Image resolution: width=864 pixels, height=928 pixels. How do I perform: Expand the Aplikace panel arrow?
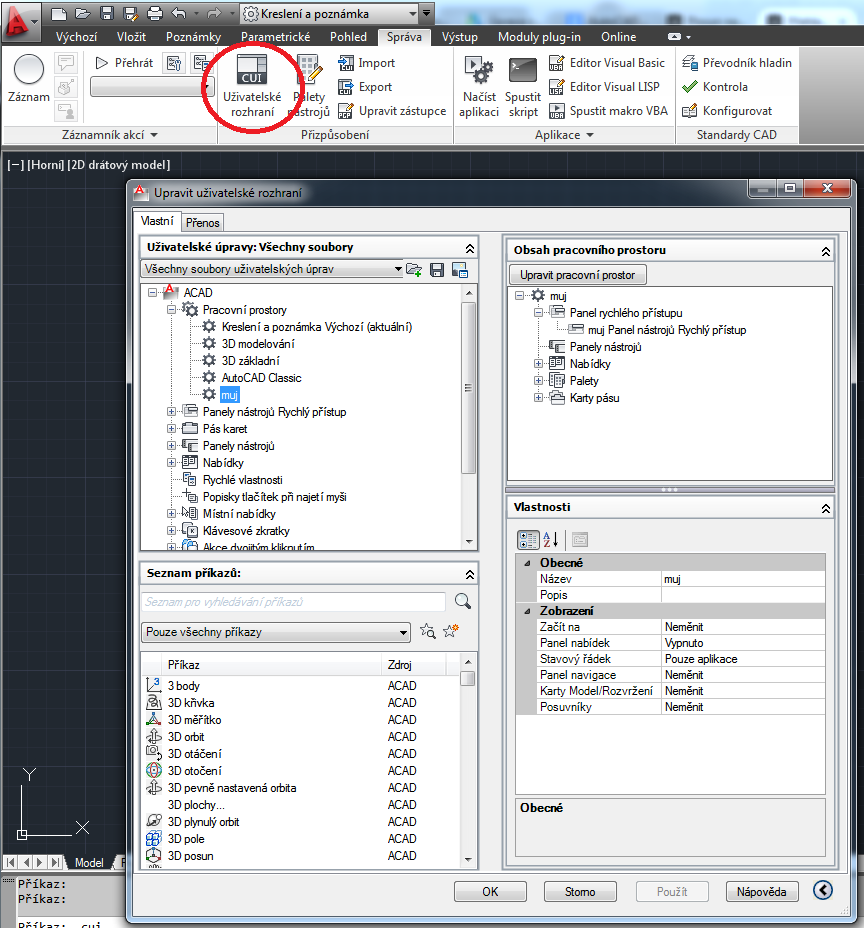click(589, 135)
